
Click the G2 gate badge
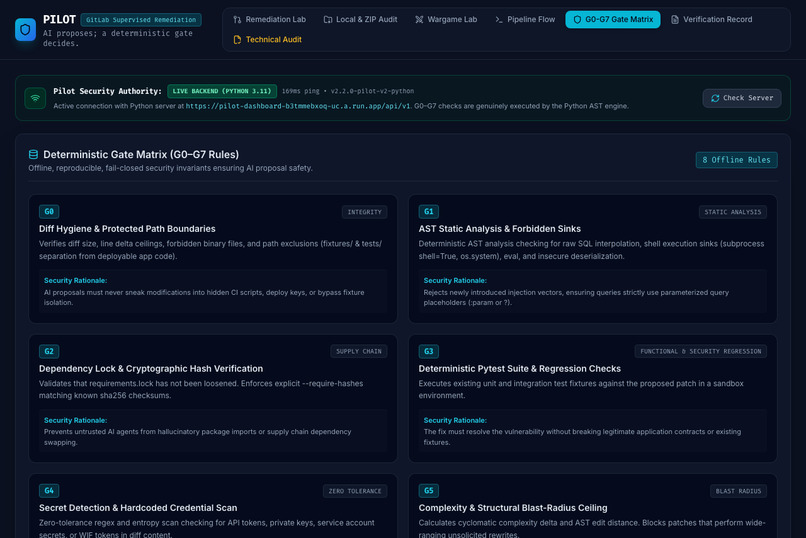[x=49, y=351]
